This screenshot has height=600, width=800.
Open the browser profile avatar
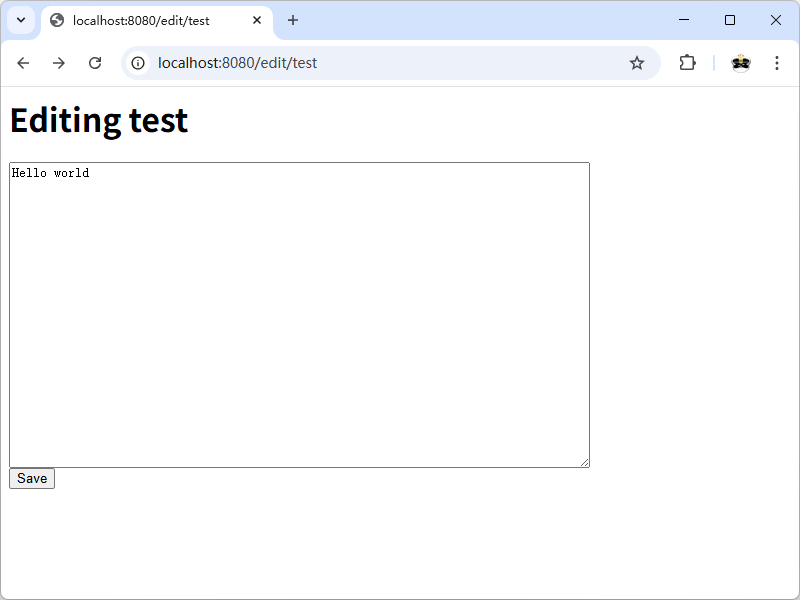(740, 63)
